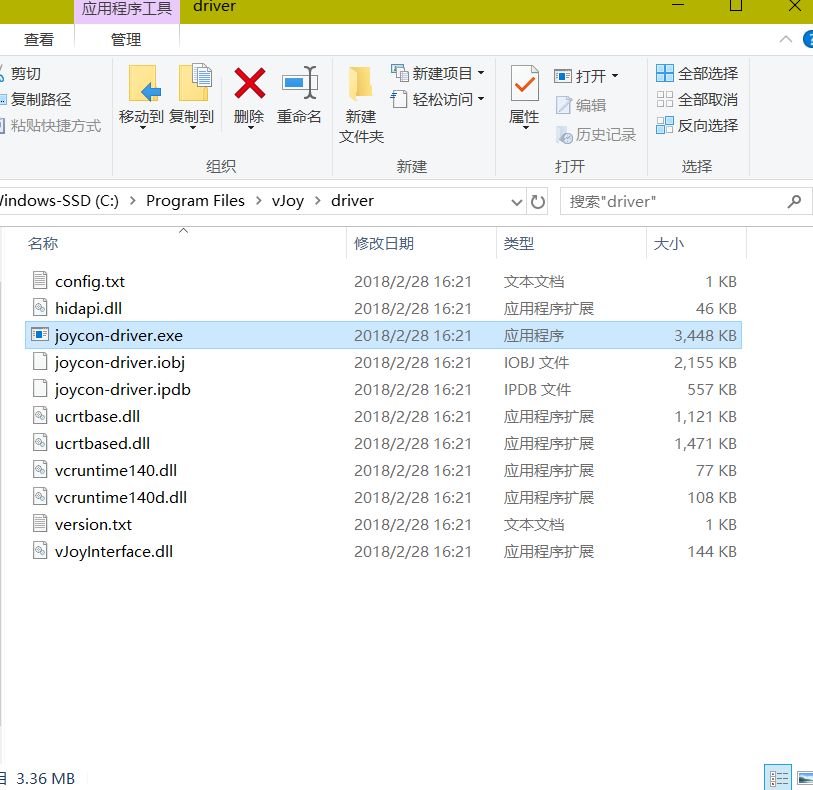
Task: Select the config.txt file
Action: click(90, 282)
